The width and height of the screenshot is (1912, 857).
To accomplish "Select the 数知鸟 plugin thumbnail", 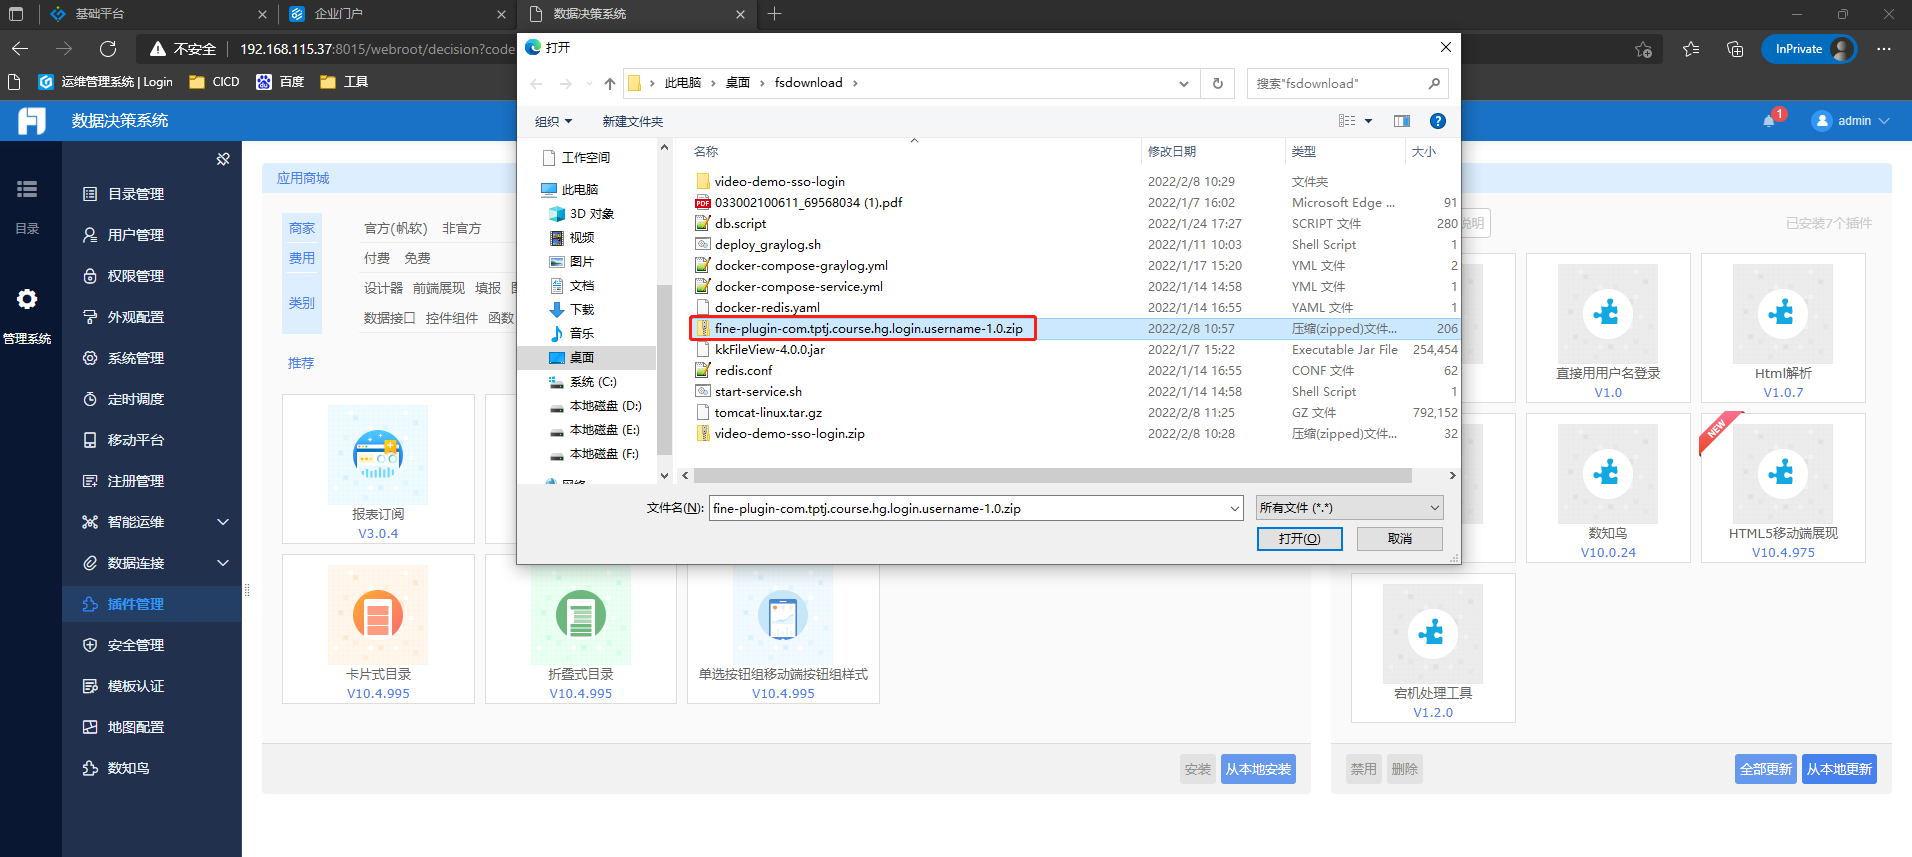I will tap(1607, 474).
